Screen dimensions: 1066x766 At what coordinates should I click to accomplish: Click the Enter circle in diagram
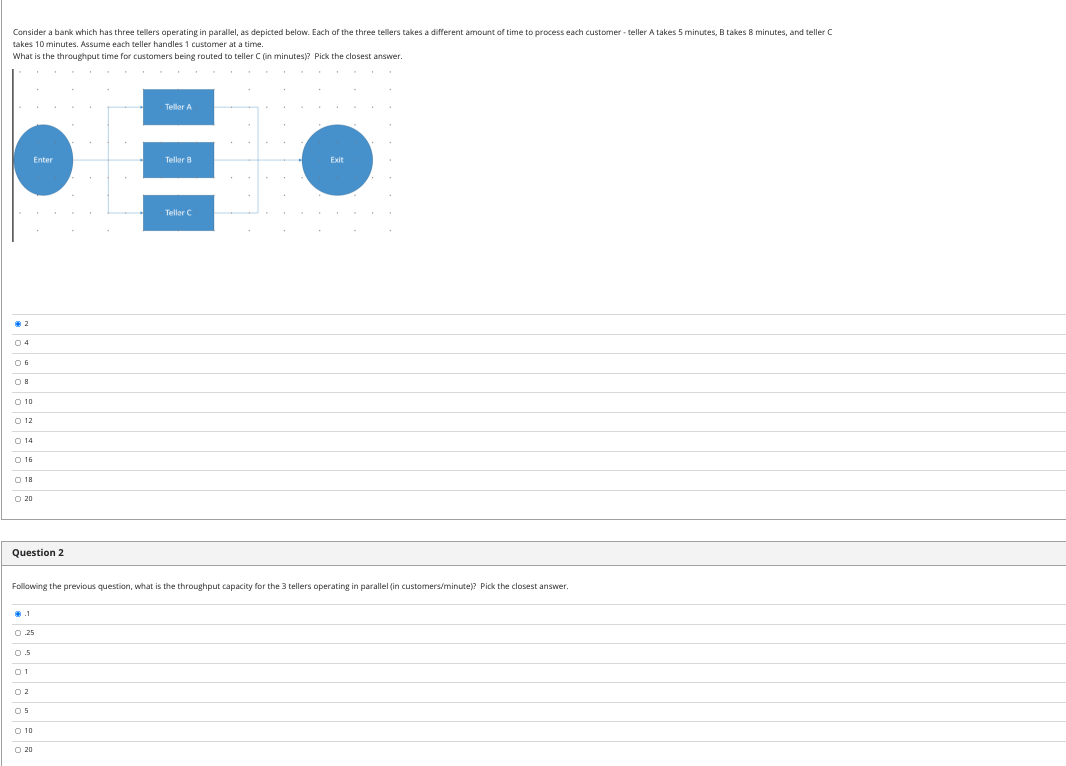pos(43,160)
